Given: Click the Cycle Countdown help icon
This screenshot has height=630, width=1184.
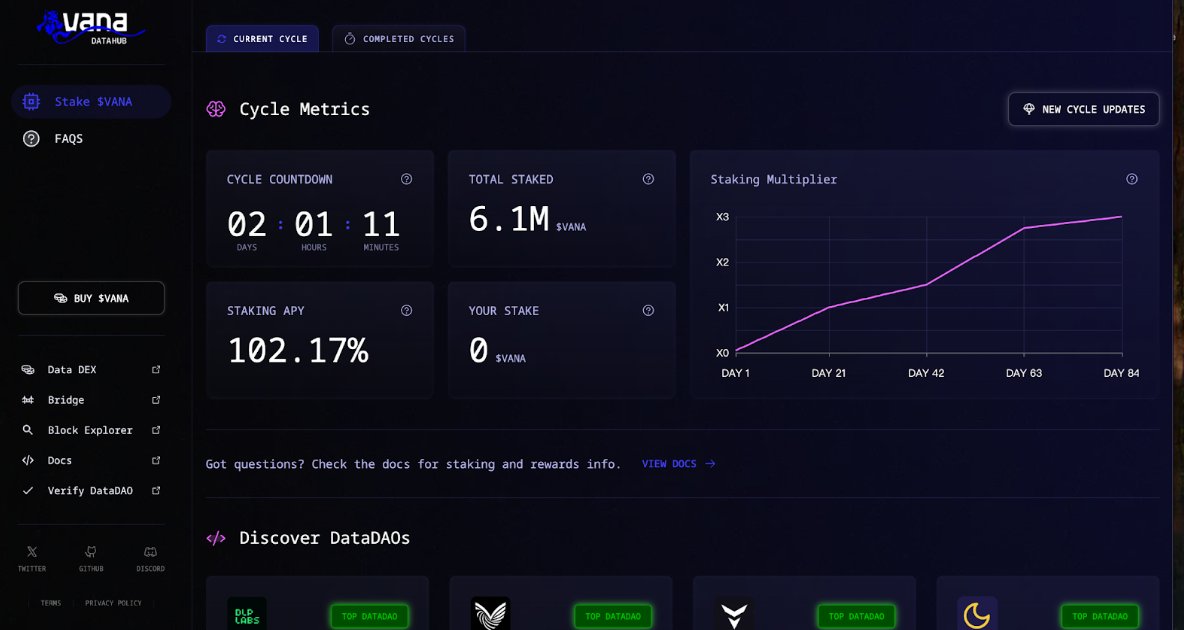Looking at the screenshot, I should [x=406, y=179].
